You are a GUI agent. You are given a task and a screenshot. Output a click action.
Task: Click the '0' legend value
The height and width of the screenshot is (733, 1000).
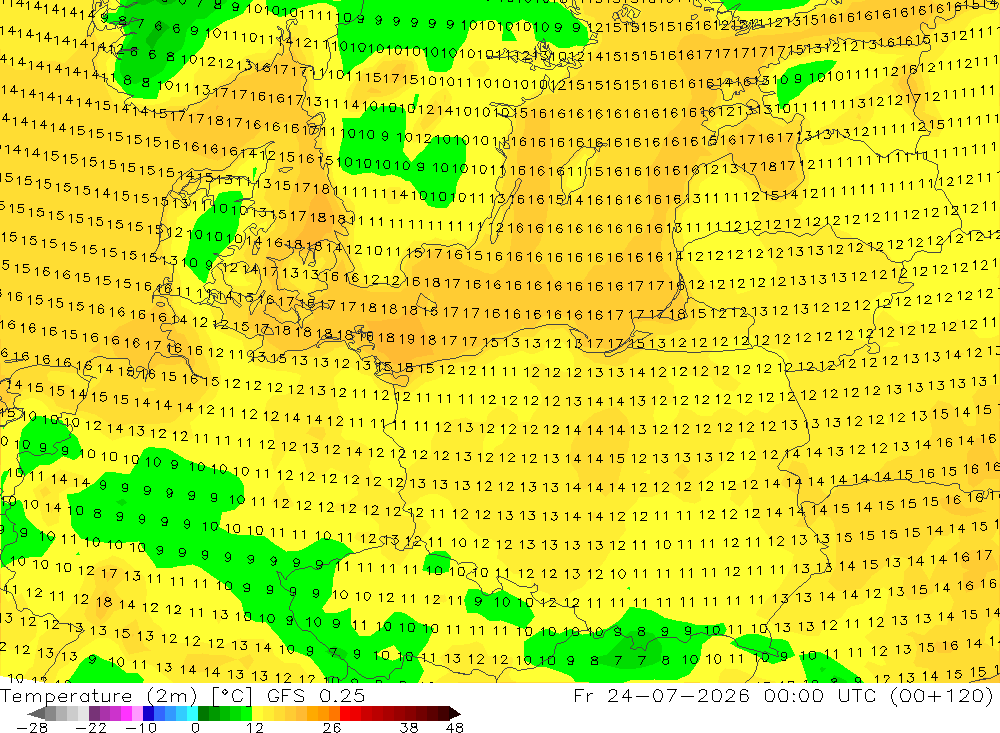coord(195,727)
